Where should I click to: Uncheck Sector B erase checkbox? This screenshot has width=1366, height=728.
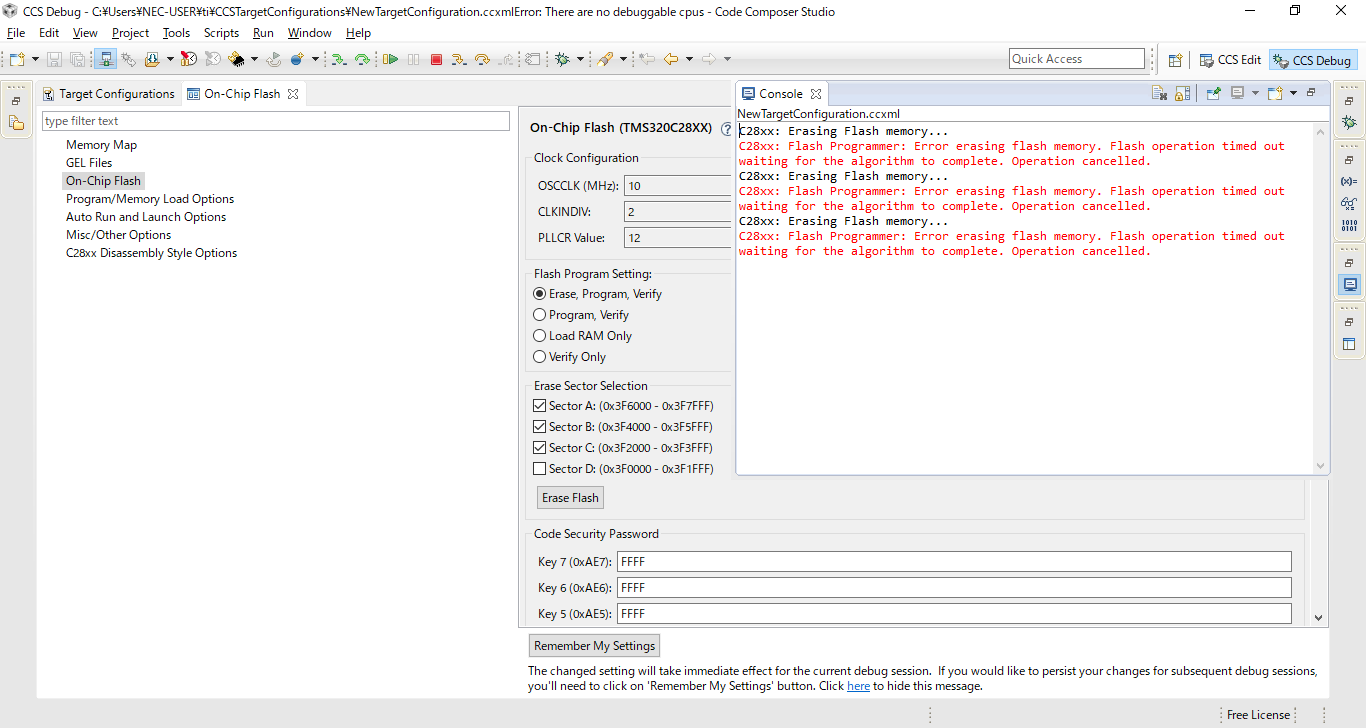(540, 427)
